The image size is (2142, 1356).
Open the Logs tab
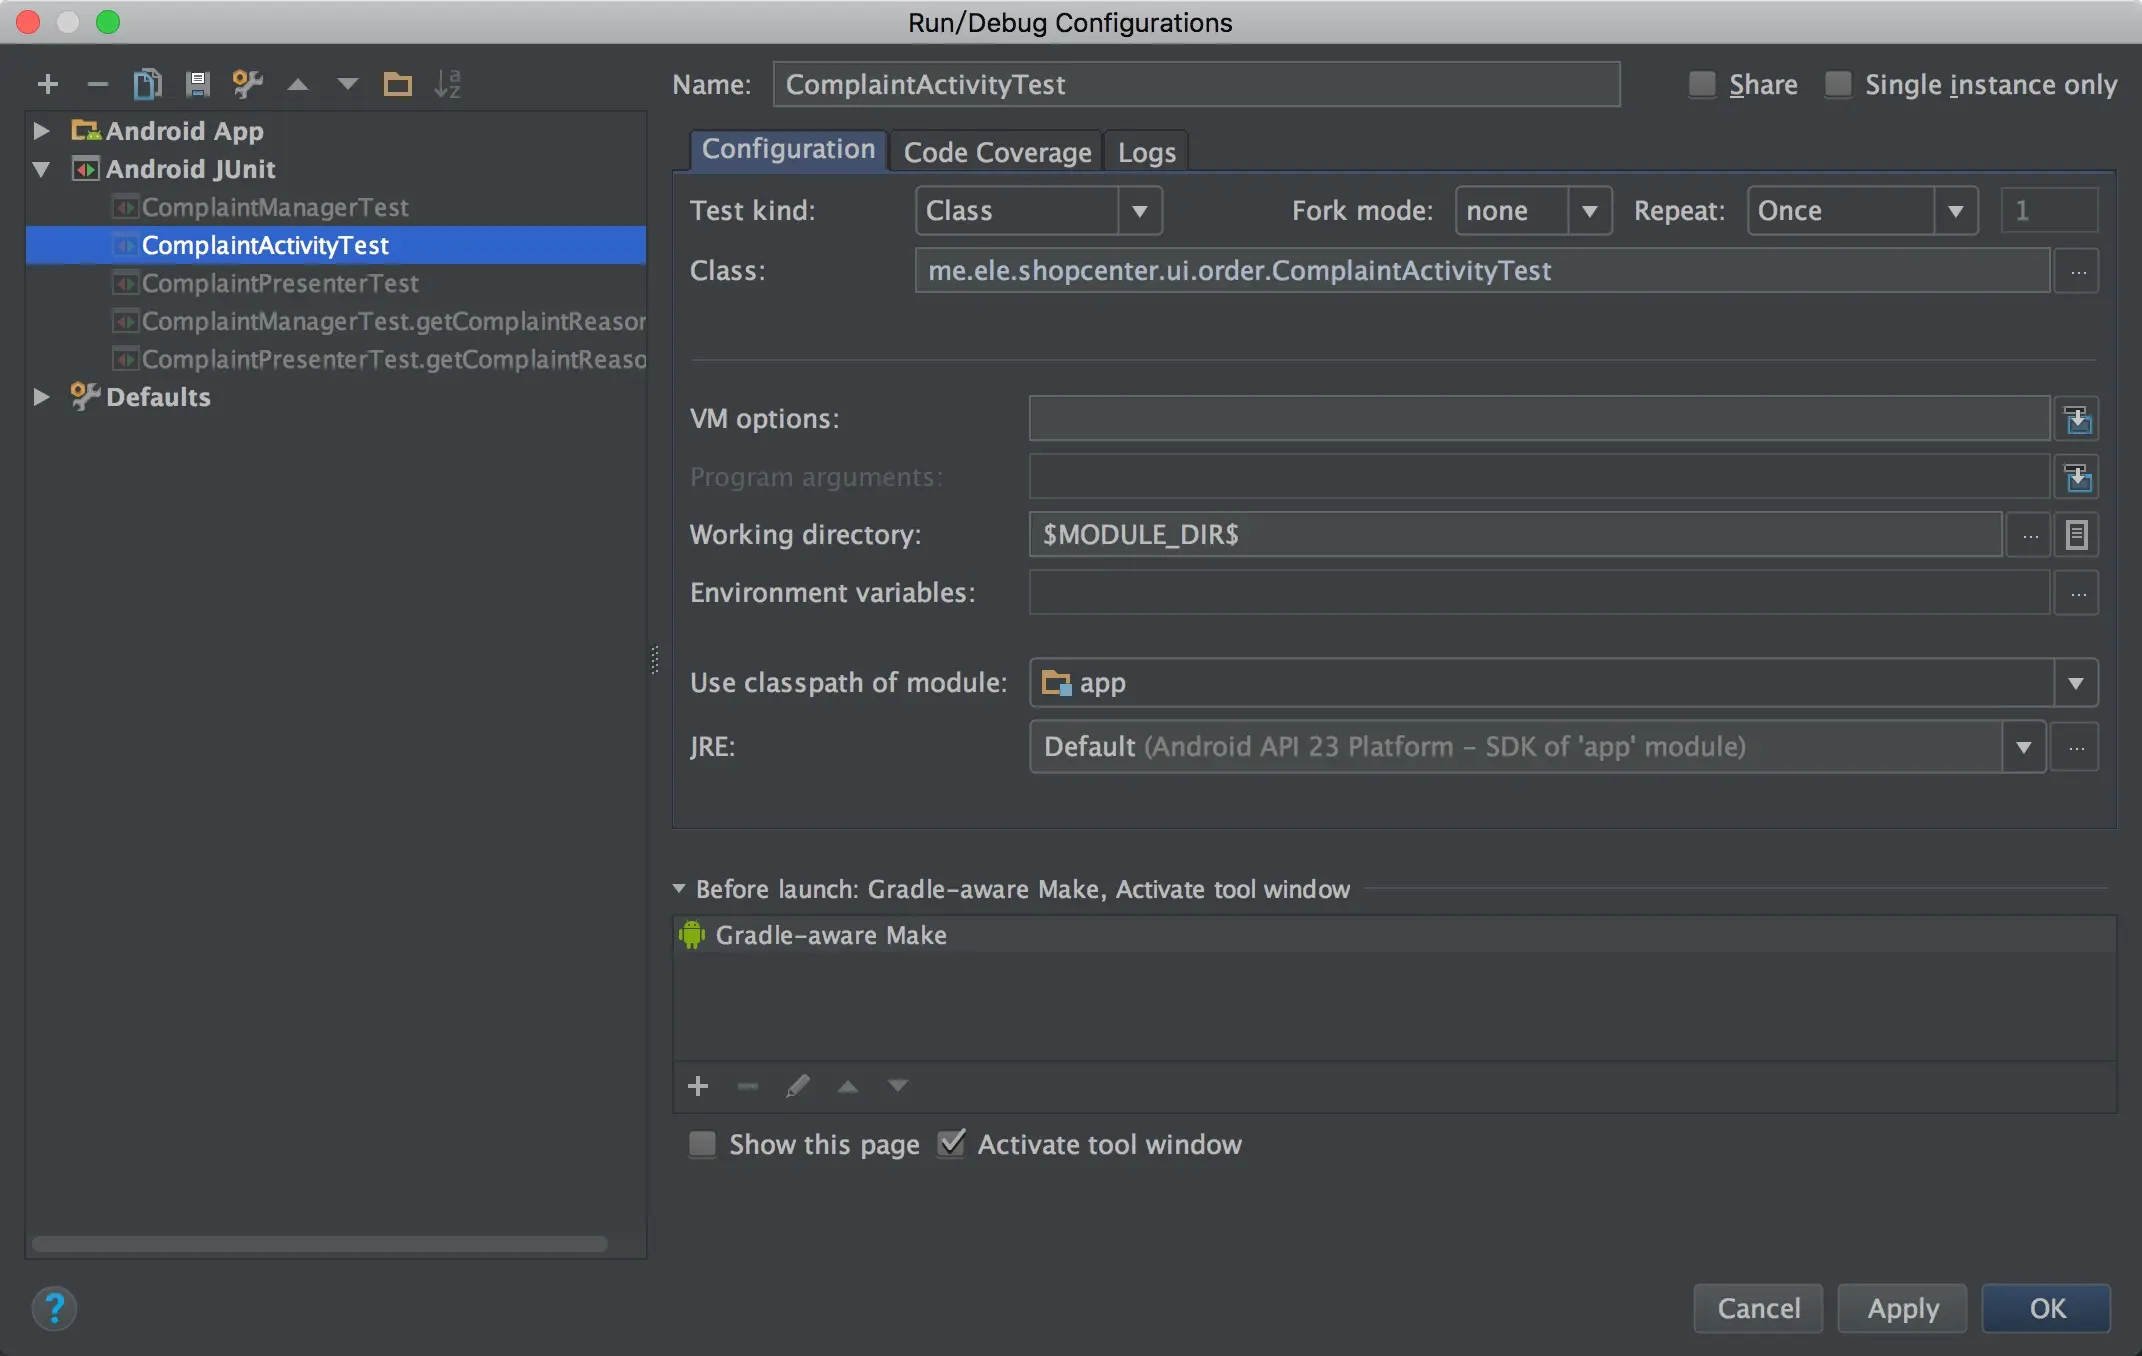[1146, 152]
